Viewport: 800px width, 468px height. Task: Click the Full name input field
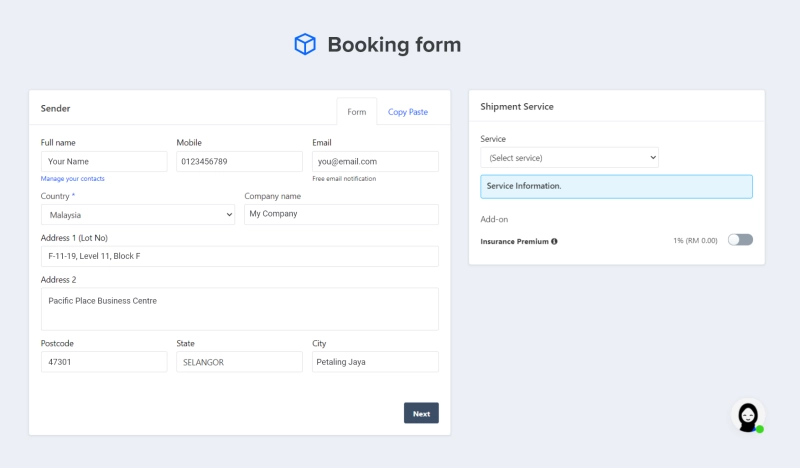104,161
